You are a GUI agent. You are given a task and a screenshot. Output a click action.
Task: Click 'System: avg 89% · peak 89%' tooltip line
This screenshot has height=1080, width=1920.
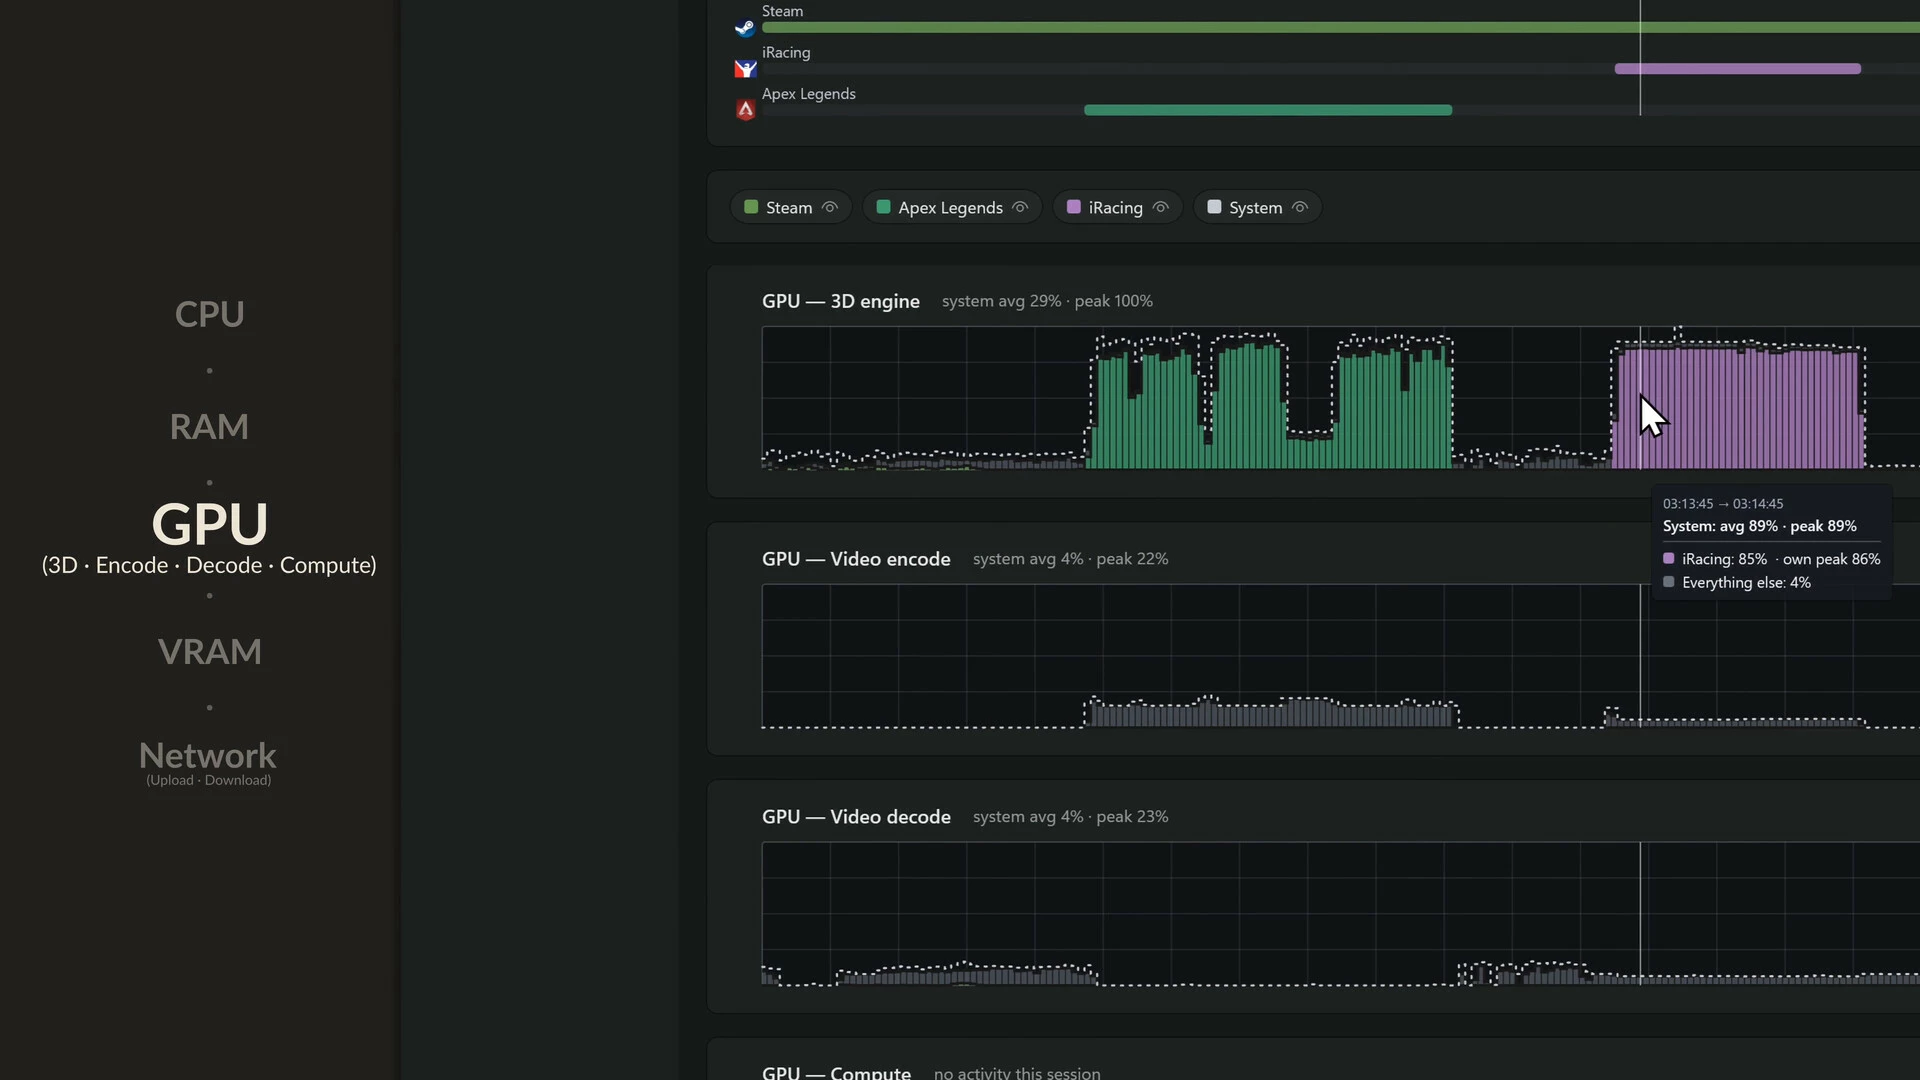(x=1759, y=526)
